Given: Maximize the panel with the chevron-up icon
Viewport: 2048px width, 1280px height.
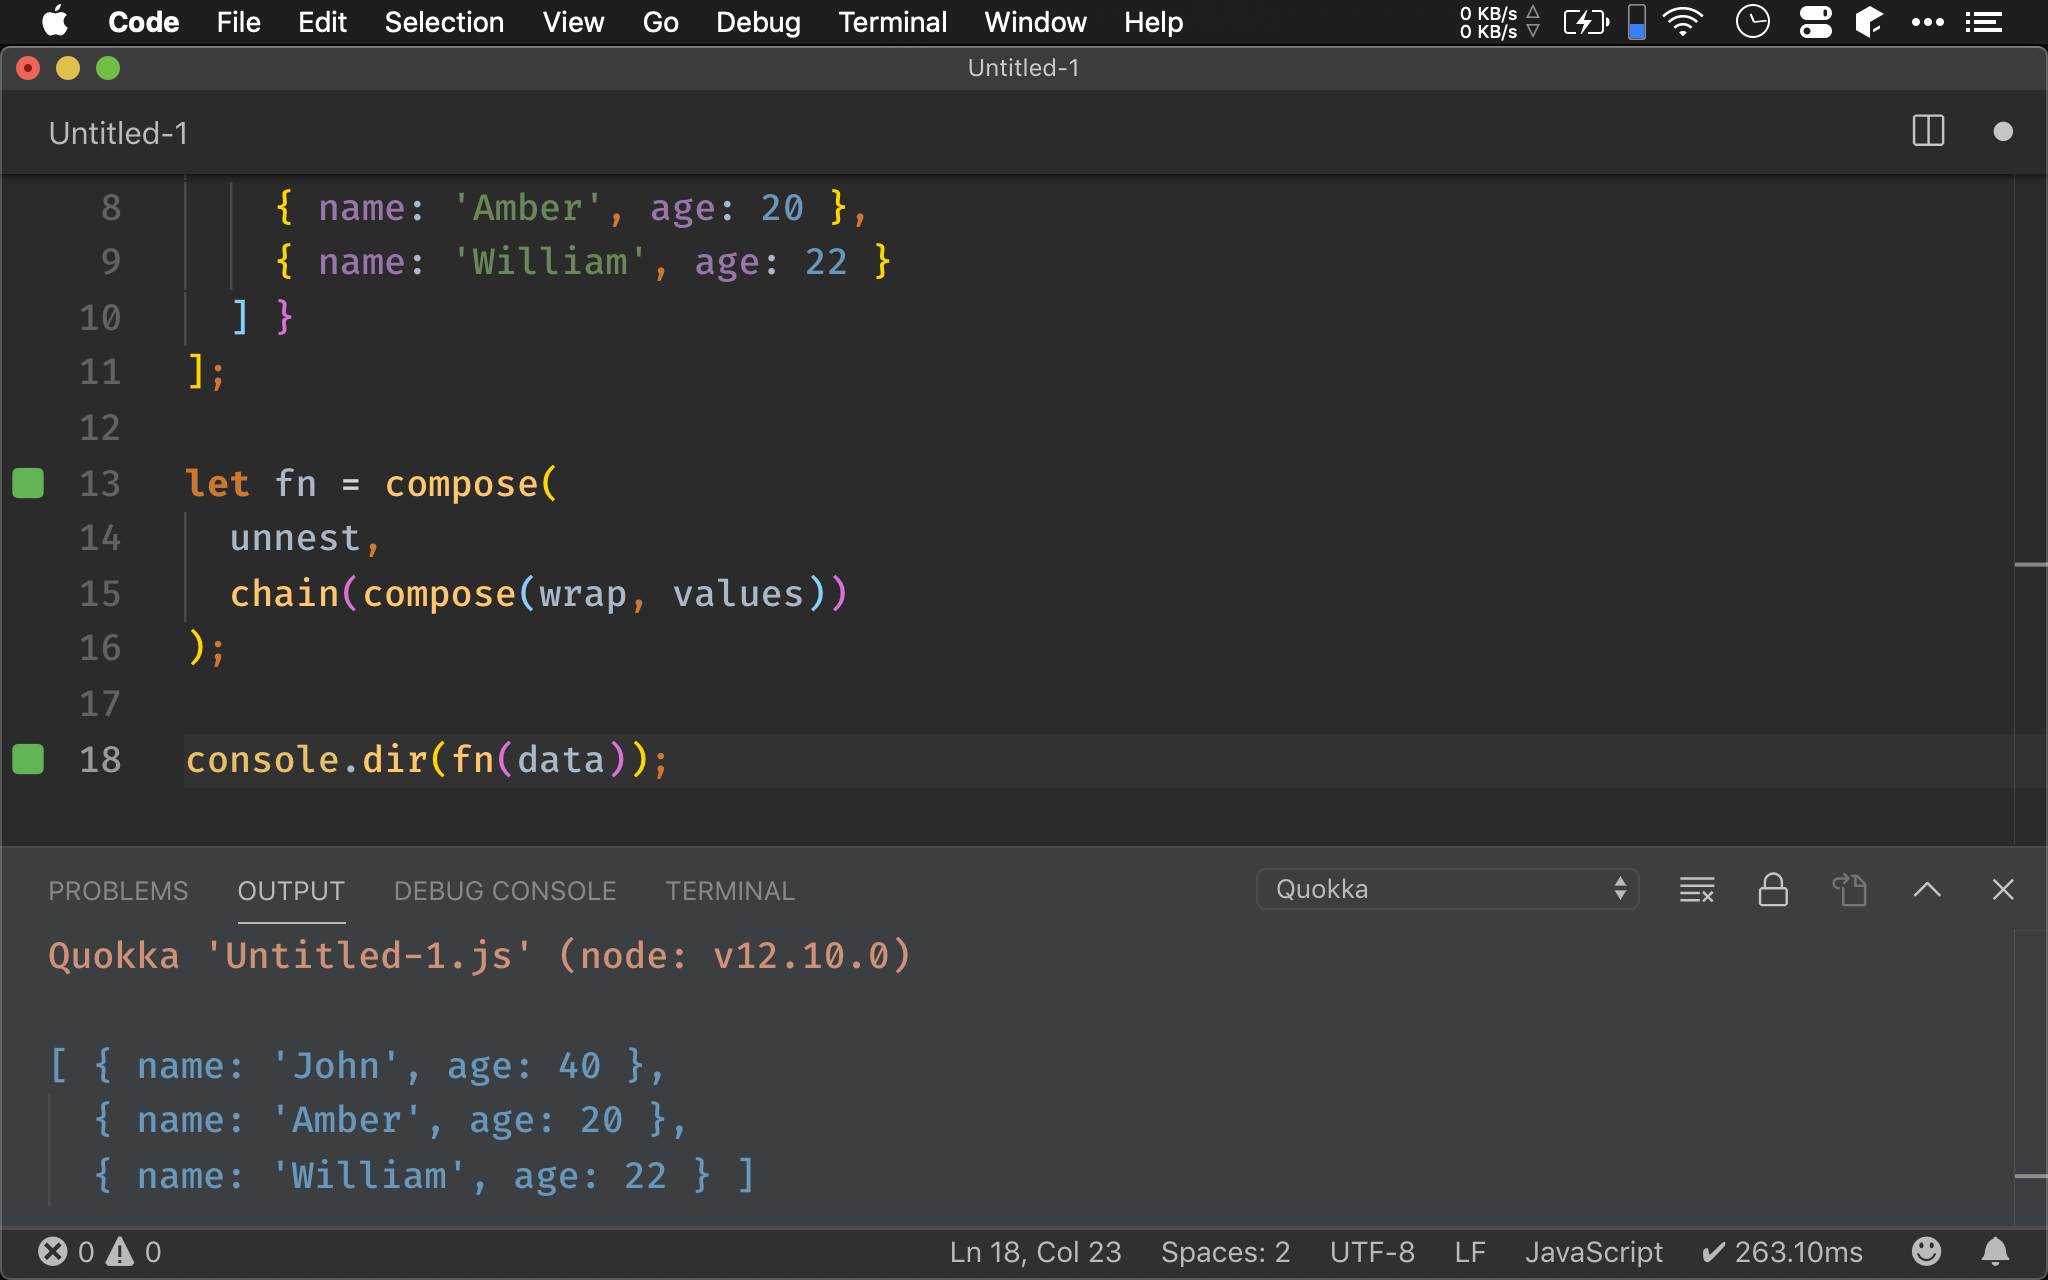Looking at the screenshot, I should 1927,889.
